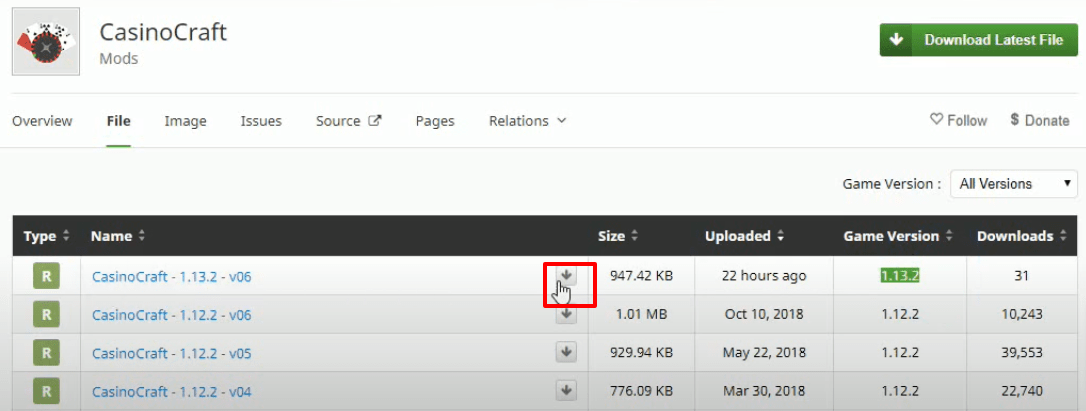Expand the Relations dropdown menu
1086x411 pixels.
click(528, 121)
